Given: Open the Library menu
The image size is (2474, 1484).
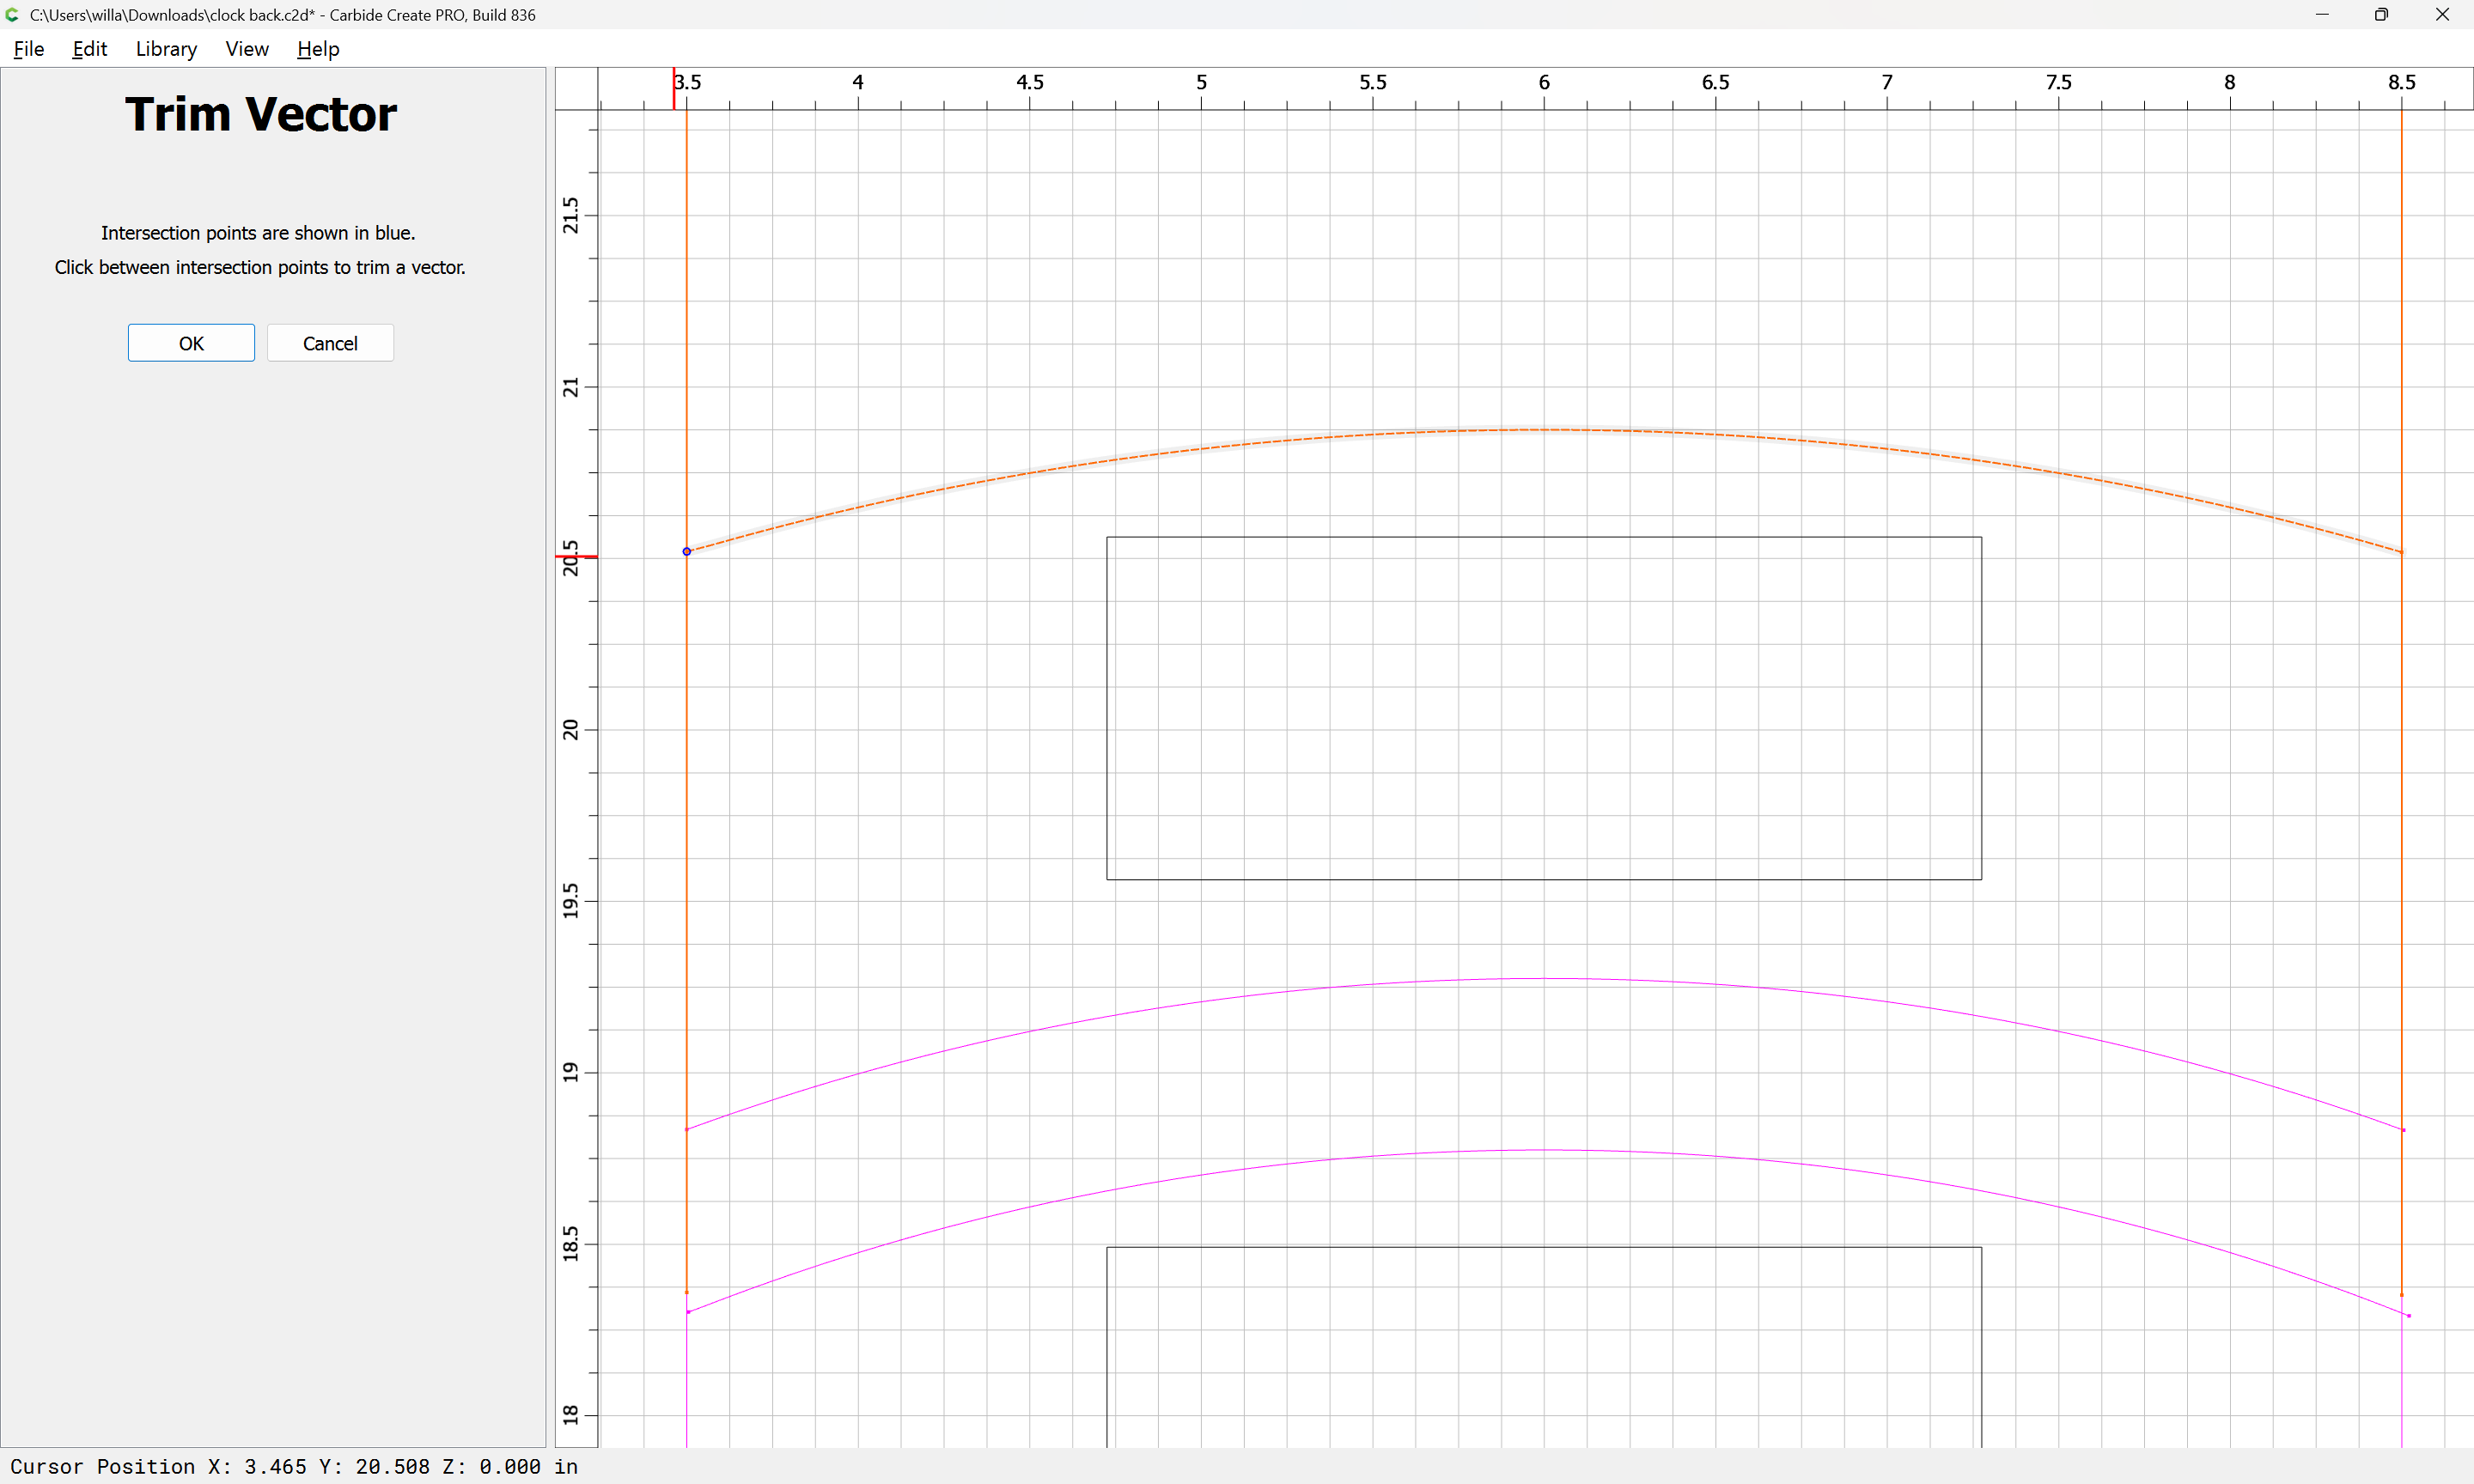Looking at the screenshot, I should [x=166, y=49].
